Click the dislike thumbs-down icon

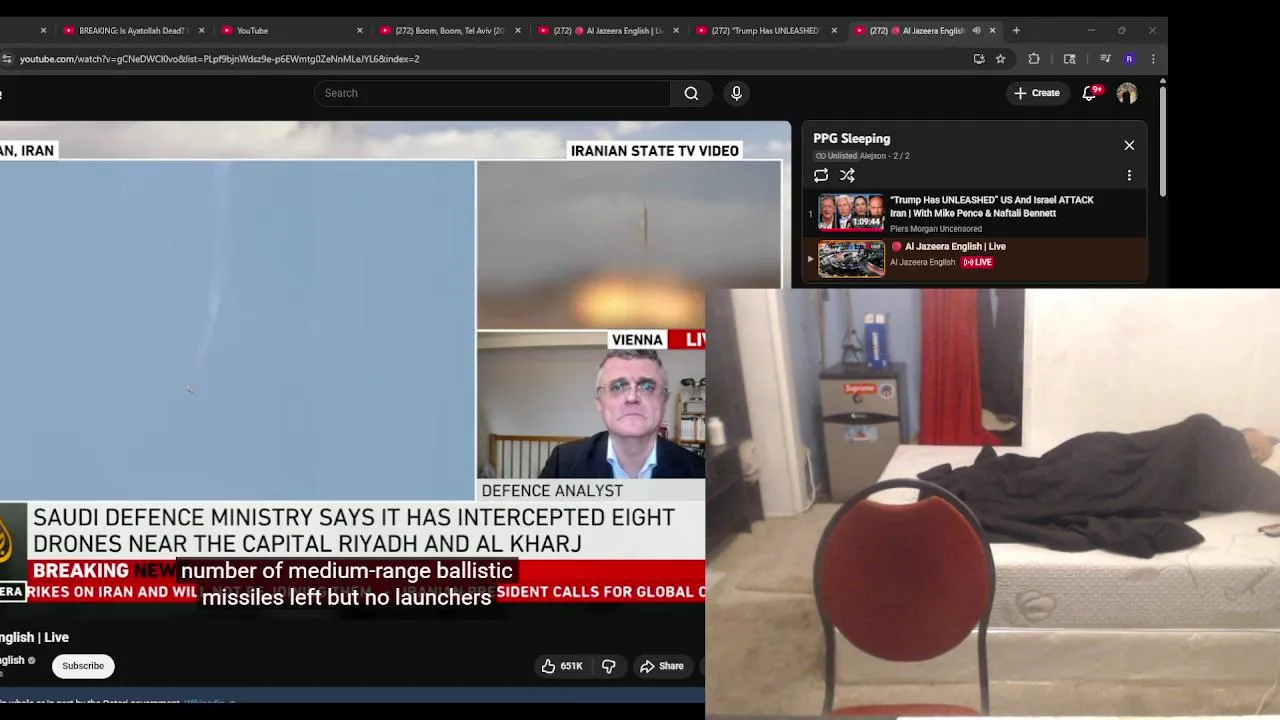pyautogui.click(x=608, y=666)
